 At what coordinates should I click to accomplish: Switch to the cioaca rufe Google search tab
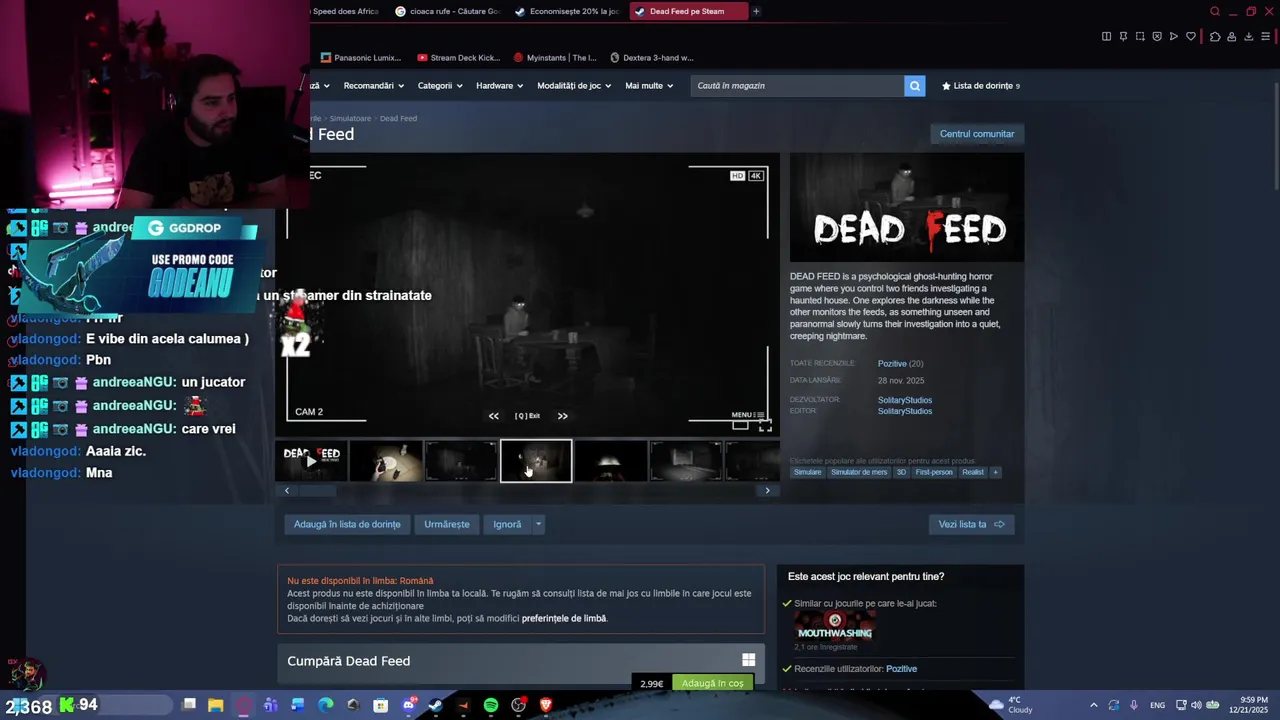[447, 12]
